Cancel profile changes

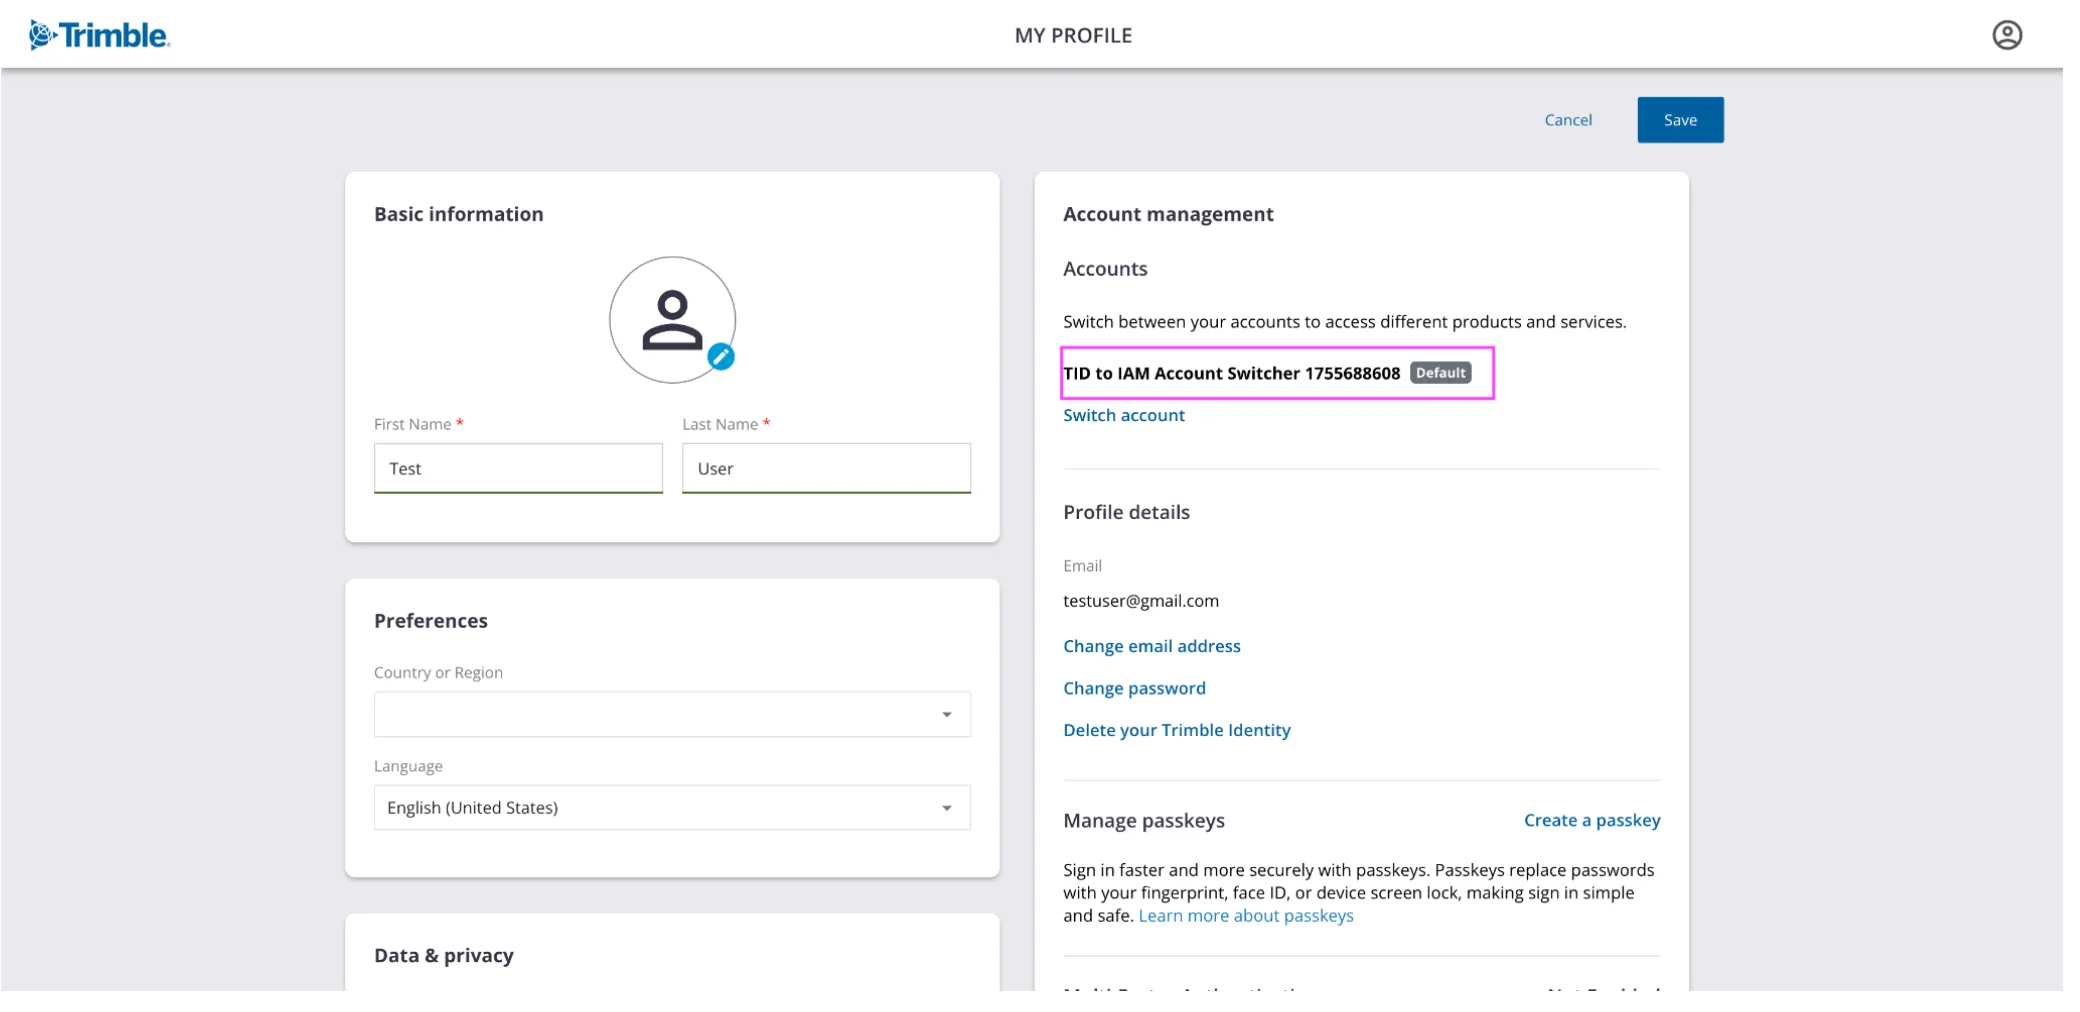[1568, 120]
